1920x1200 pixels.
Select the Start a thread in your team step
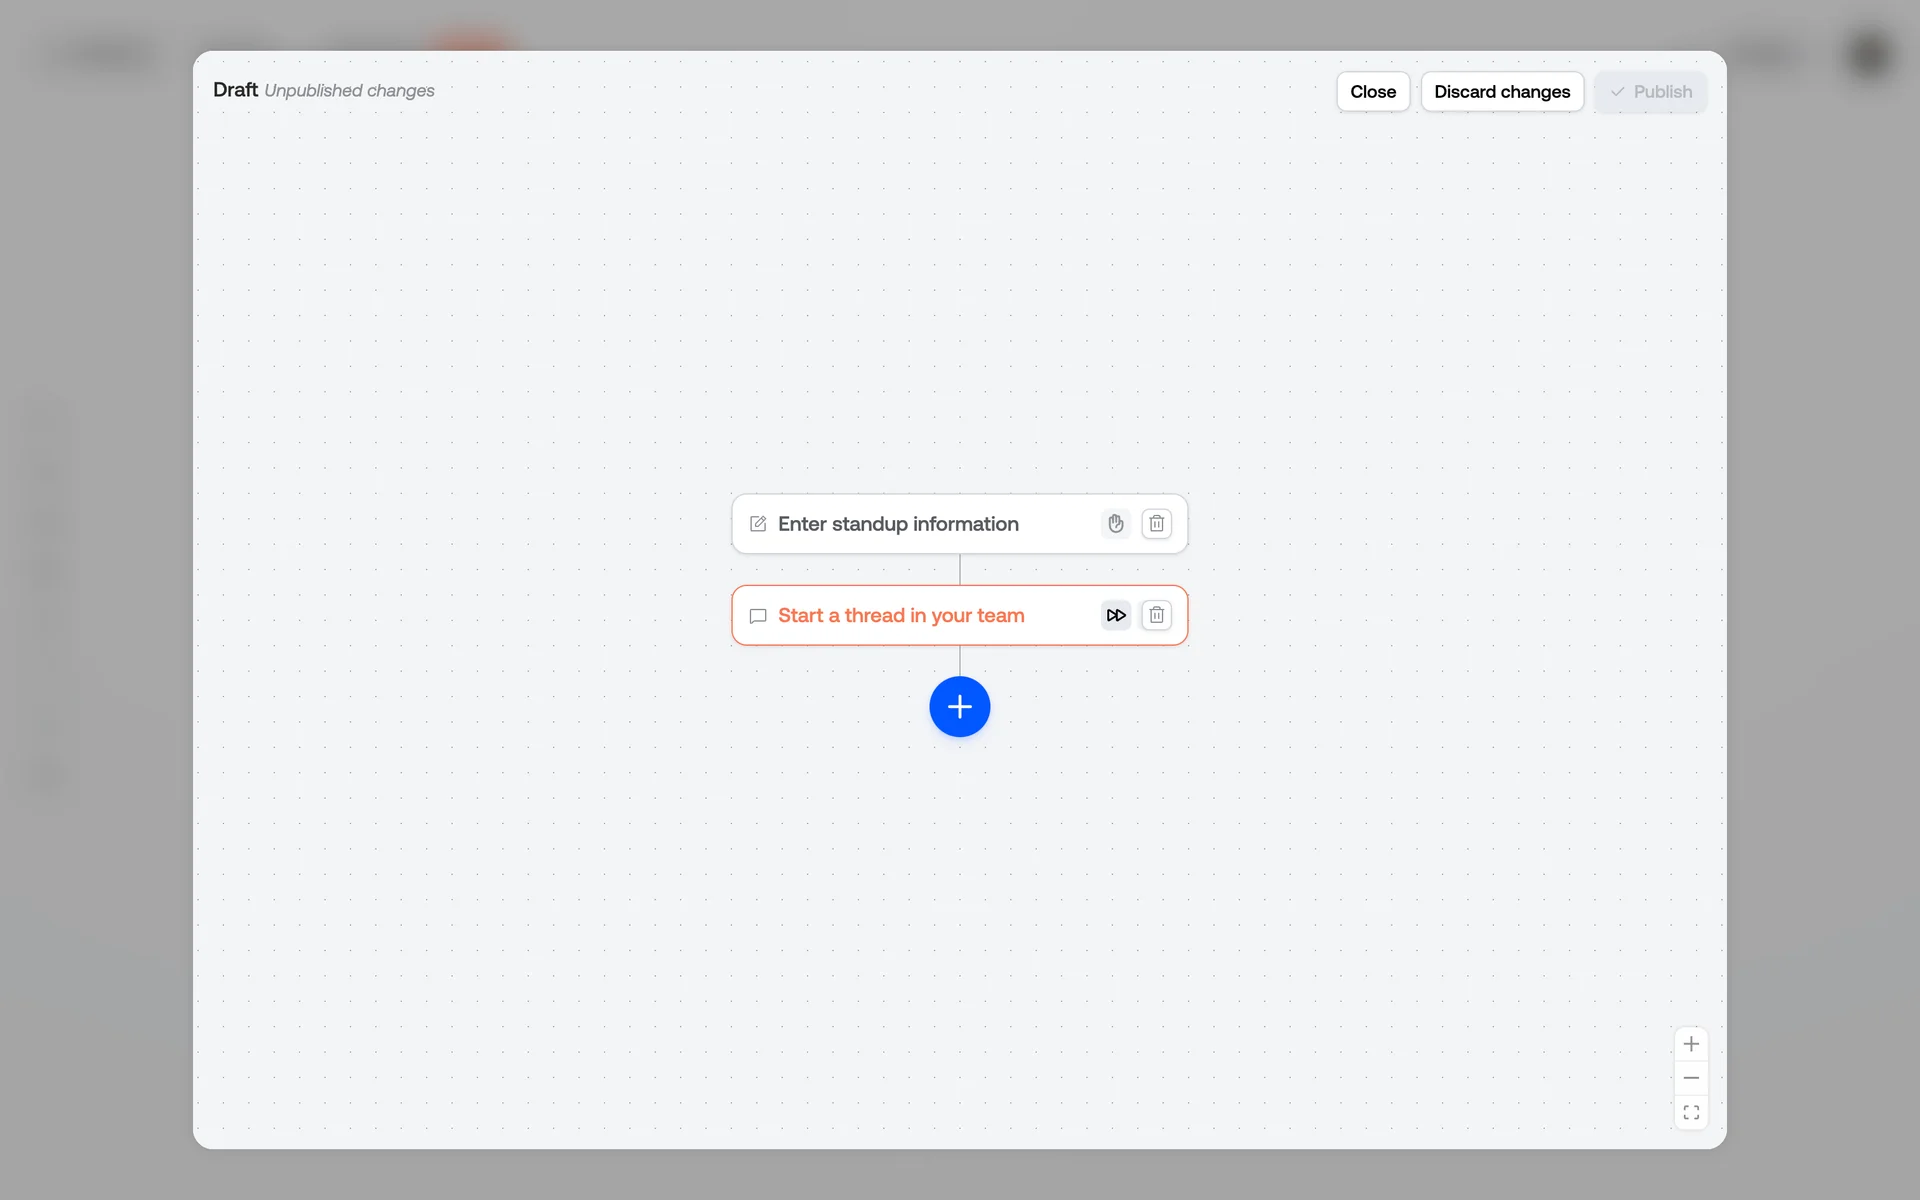pos(900,616)
